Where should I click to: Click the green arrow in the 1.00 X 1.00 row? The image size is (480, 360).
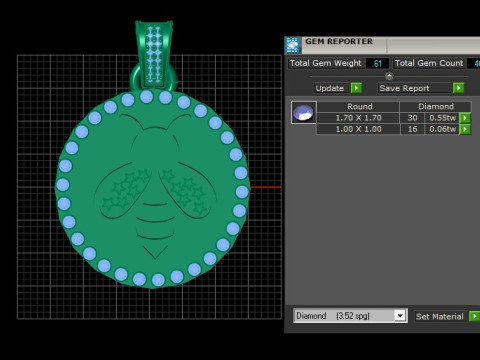pos(465,129)
